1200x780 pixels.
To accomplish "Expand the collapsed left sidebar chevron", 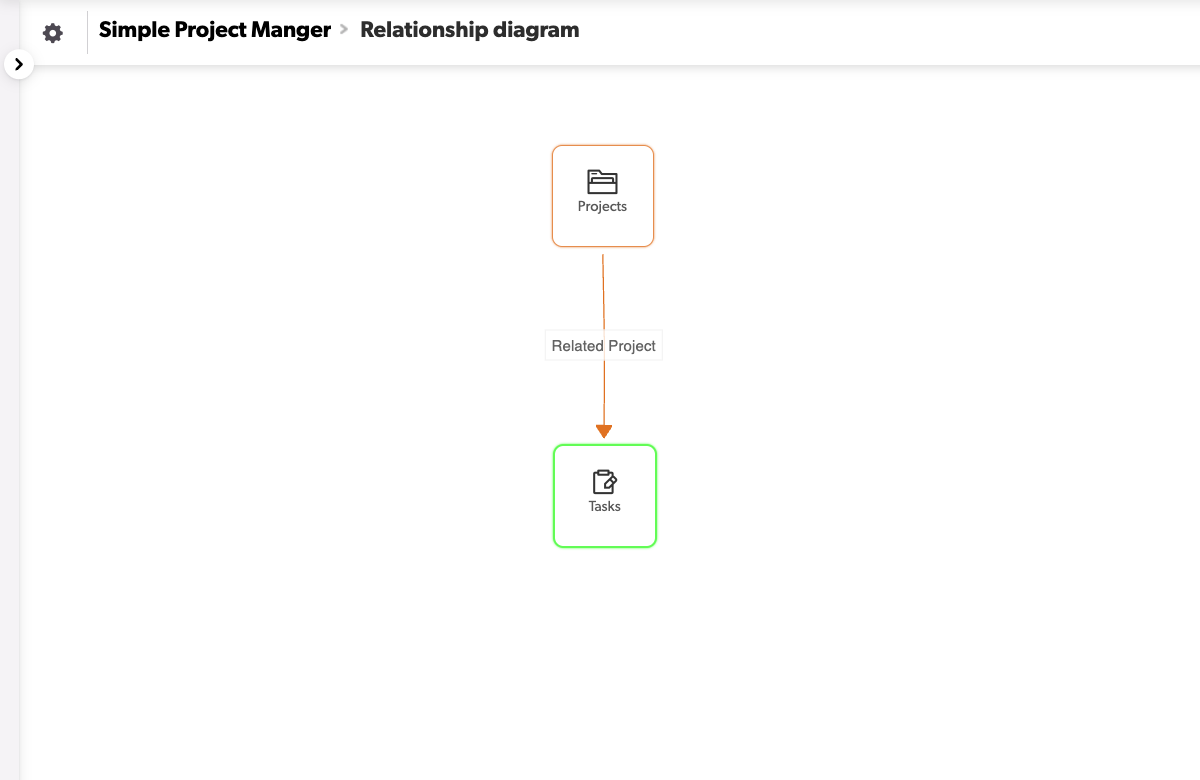I will 18,64.
